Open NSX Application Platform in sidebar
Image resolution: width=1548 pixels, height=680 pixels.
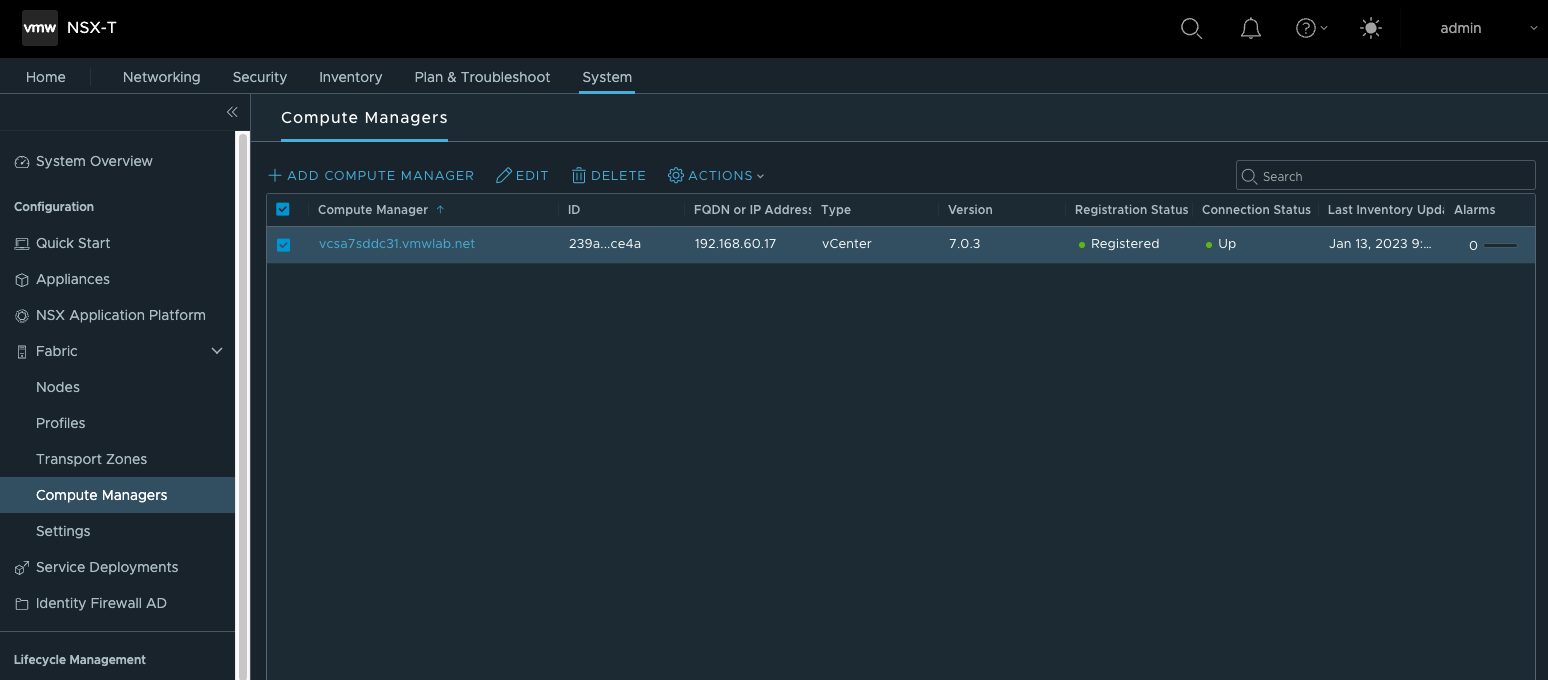click(x=121, y=315)
